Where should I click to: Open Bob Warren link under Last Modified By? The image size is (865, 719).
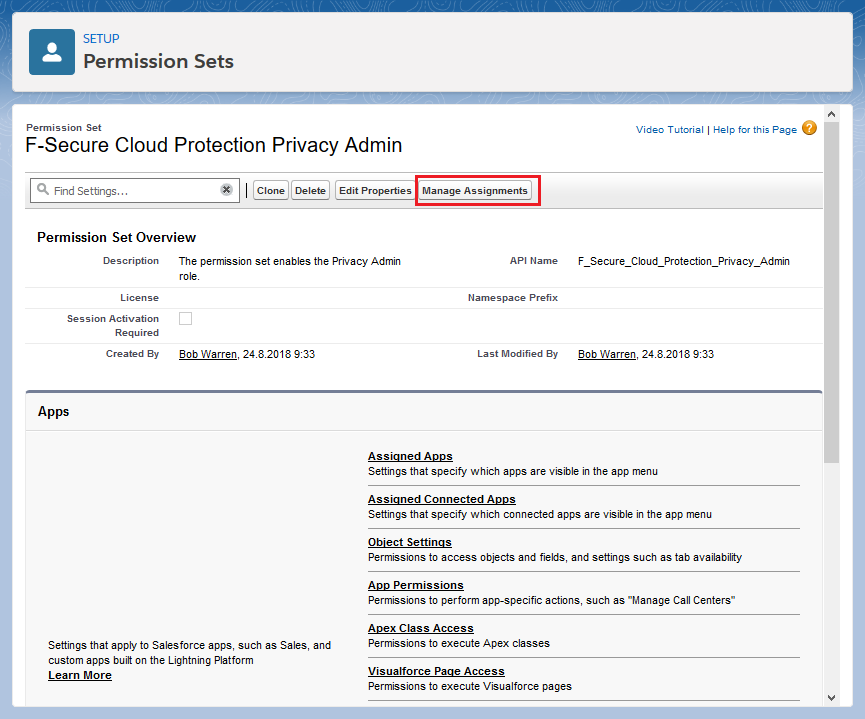(607, 354)
